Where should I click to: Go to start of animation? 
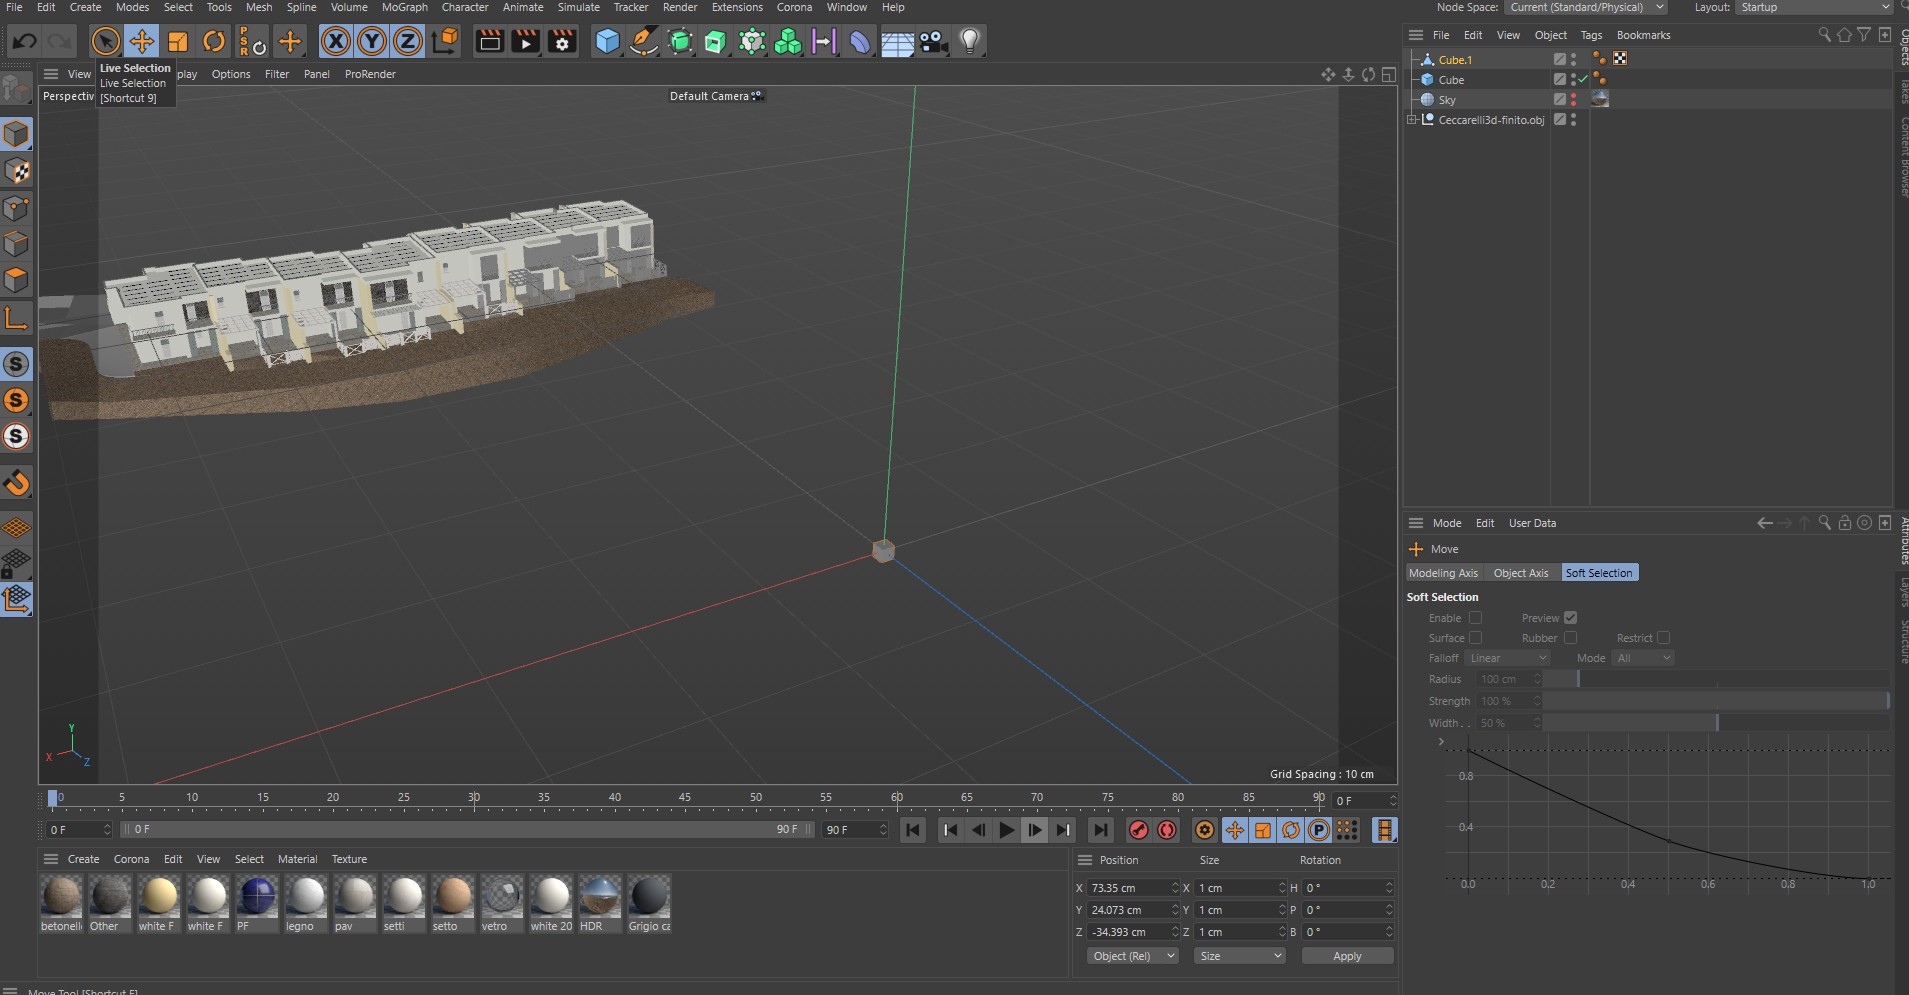click(912, 830)
